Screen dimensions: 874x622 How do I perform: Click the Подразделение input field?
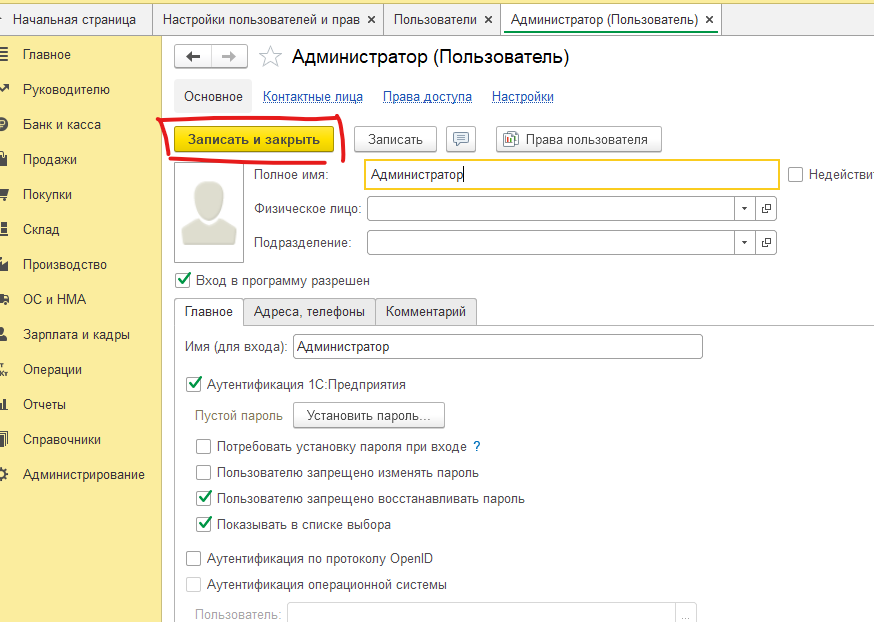point(551,242)
